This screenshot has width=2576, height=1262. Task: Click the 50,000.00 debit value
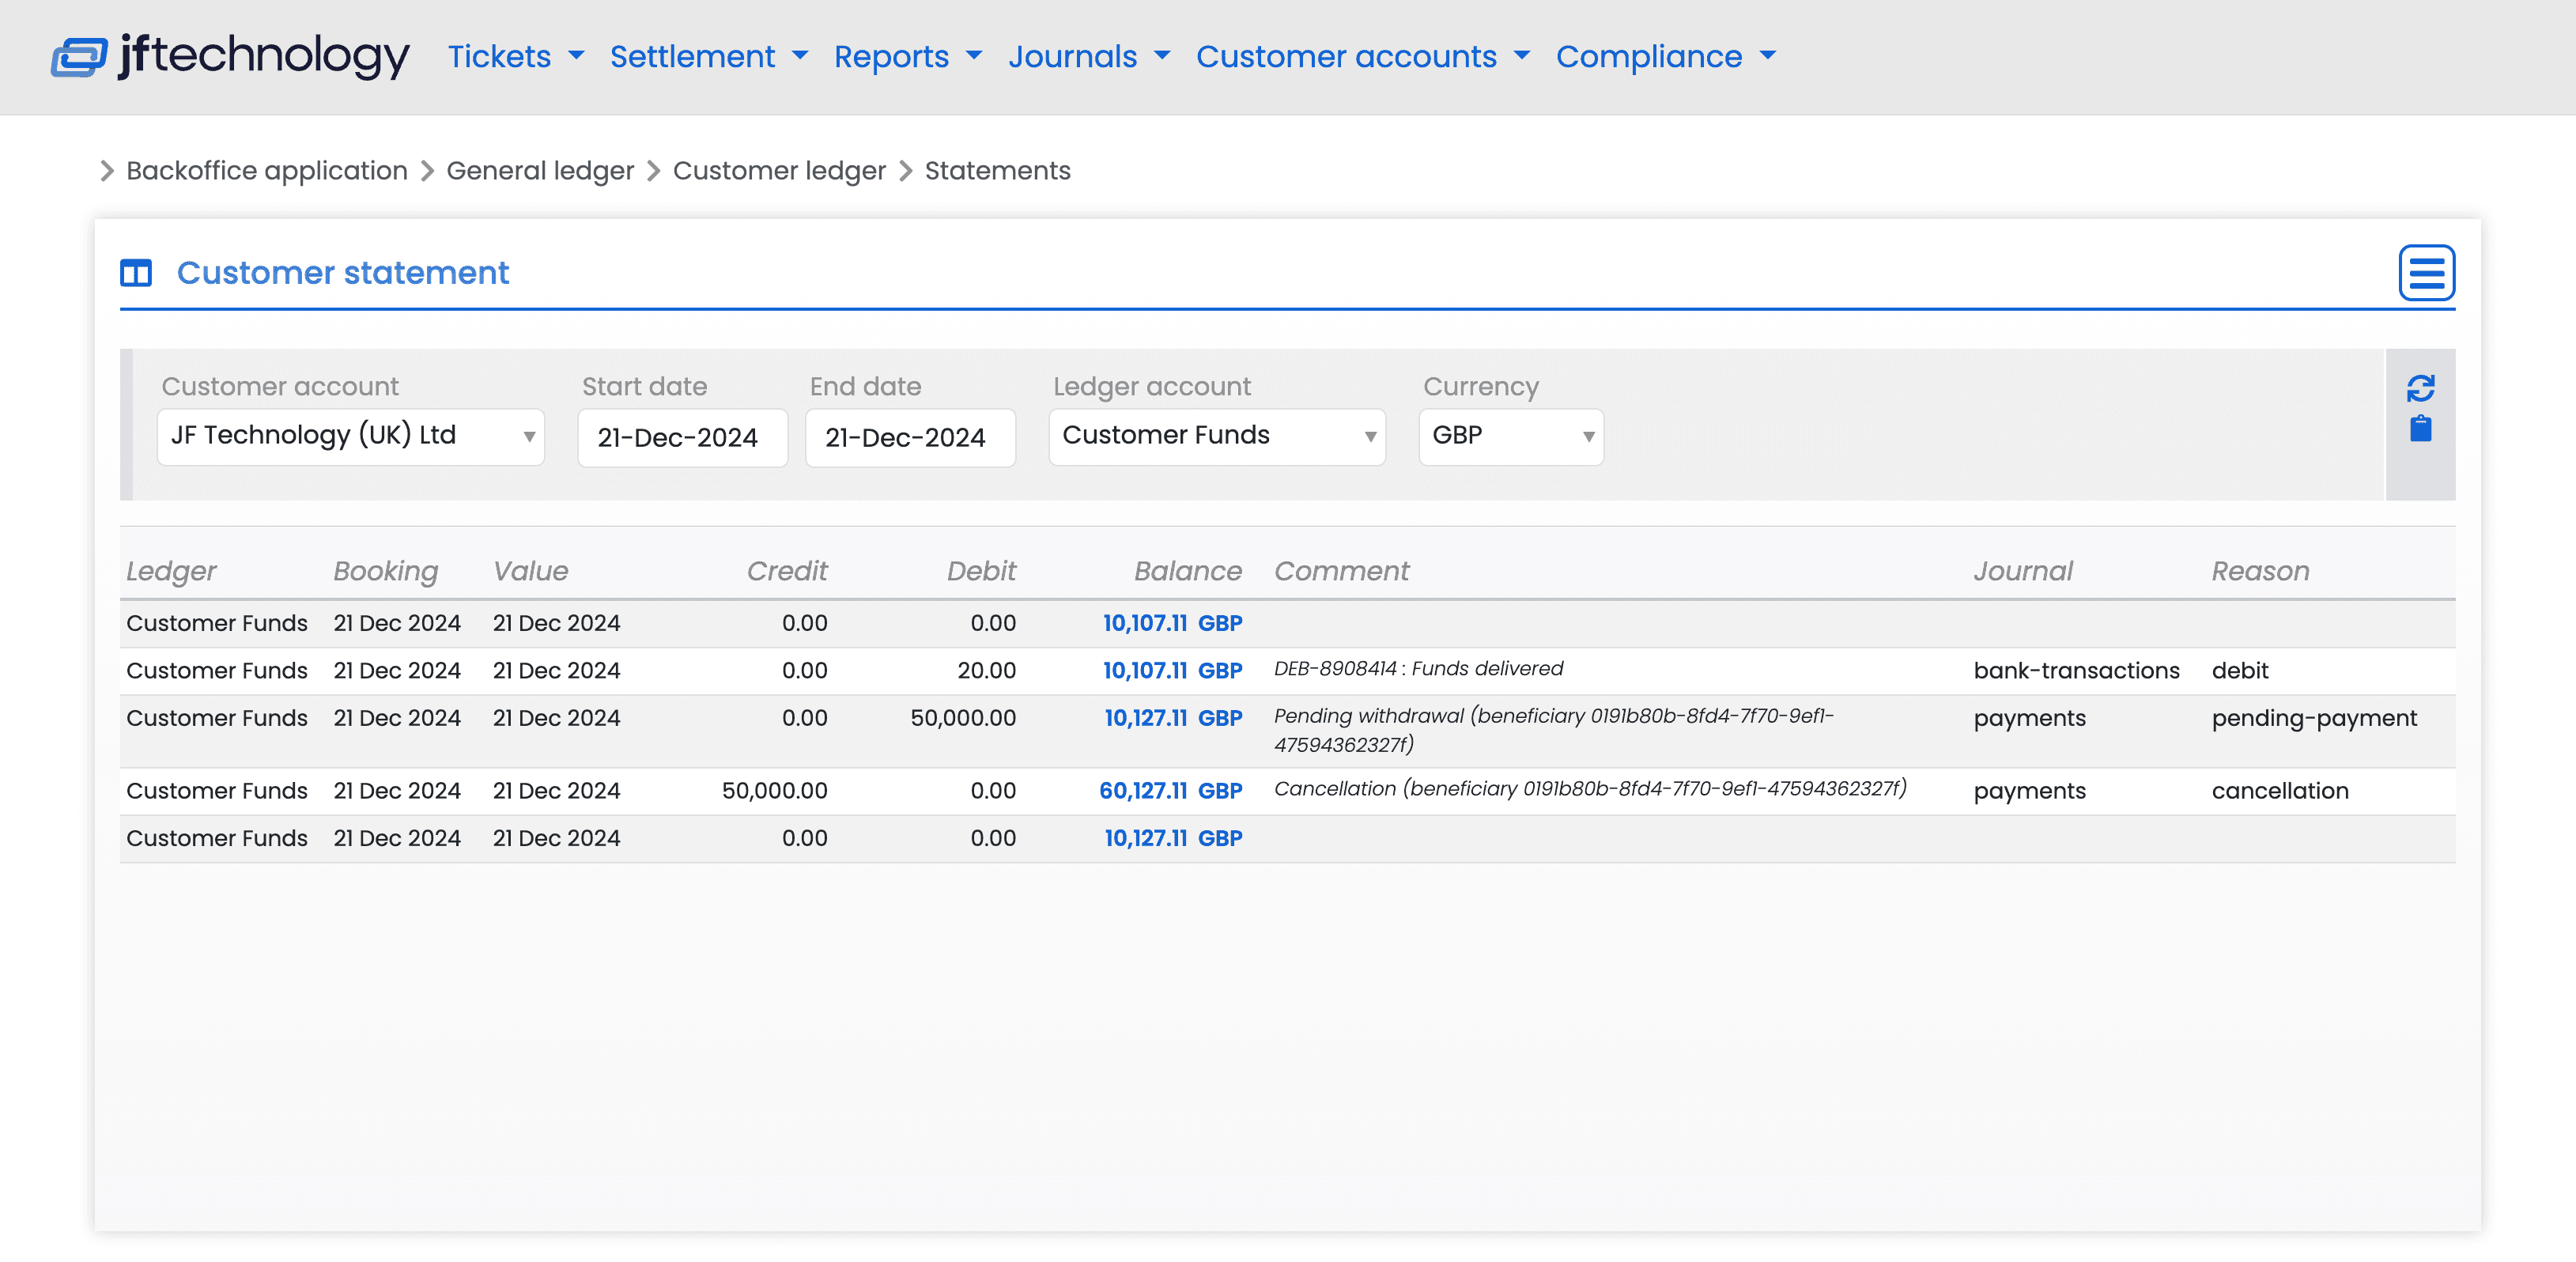tap(963, 718)
